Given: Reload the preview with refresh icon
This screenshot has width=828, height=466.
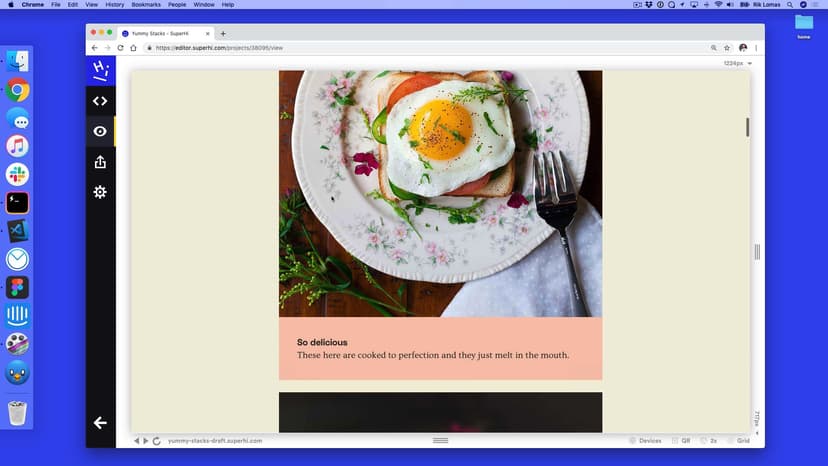Looking at the screenshot, I should point(157,441).
